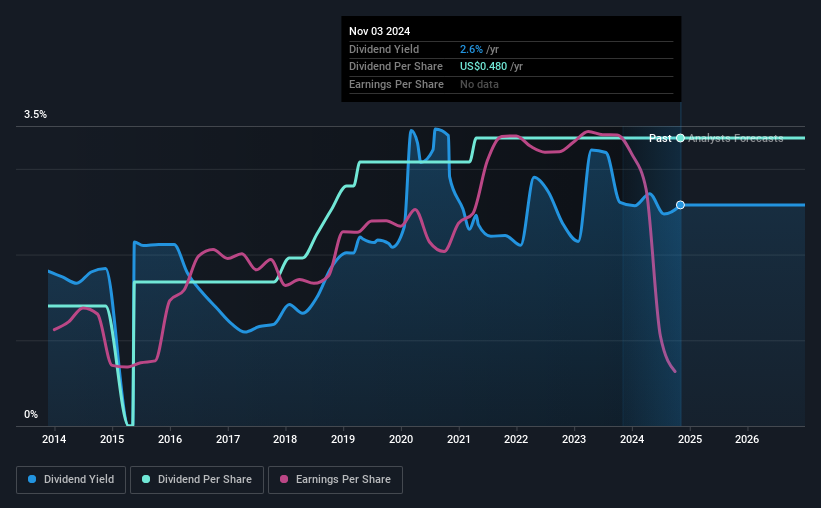Click the 2025 x-axis label
Viewport: 821px width, 508px height.
click(690, 439)
